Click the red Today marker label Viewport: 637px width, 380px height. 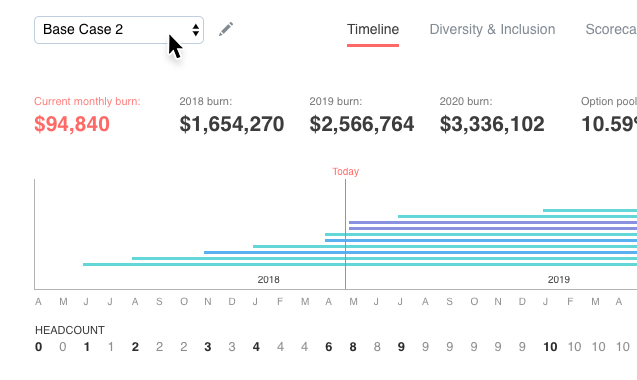pyautogui.click(x=345, y=172)
